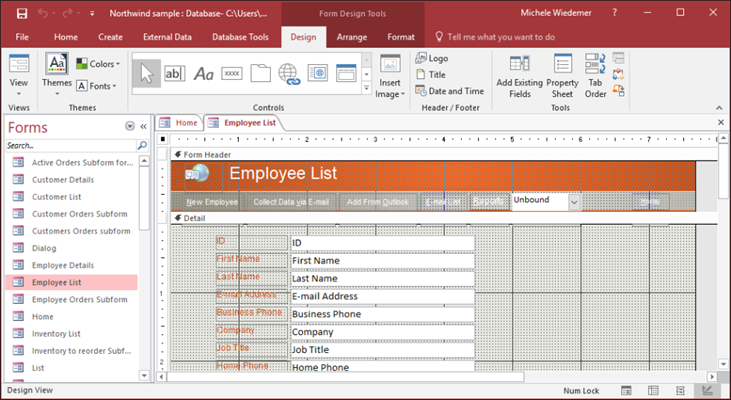The width and height of the screenshot is (731, 400).
Task: Select the Web Browser control
Action: [x=317, y=74]
